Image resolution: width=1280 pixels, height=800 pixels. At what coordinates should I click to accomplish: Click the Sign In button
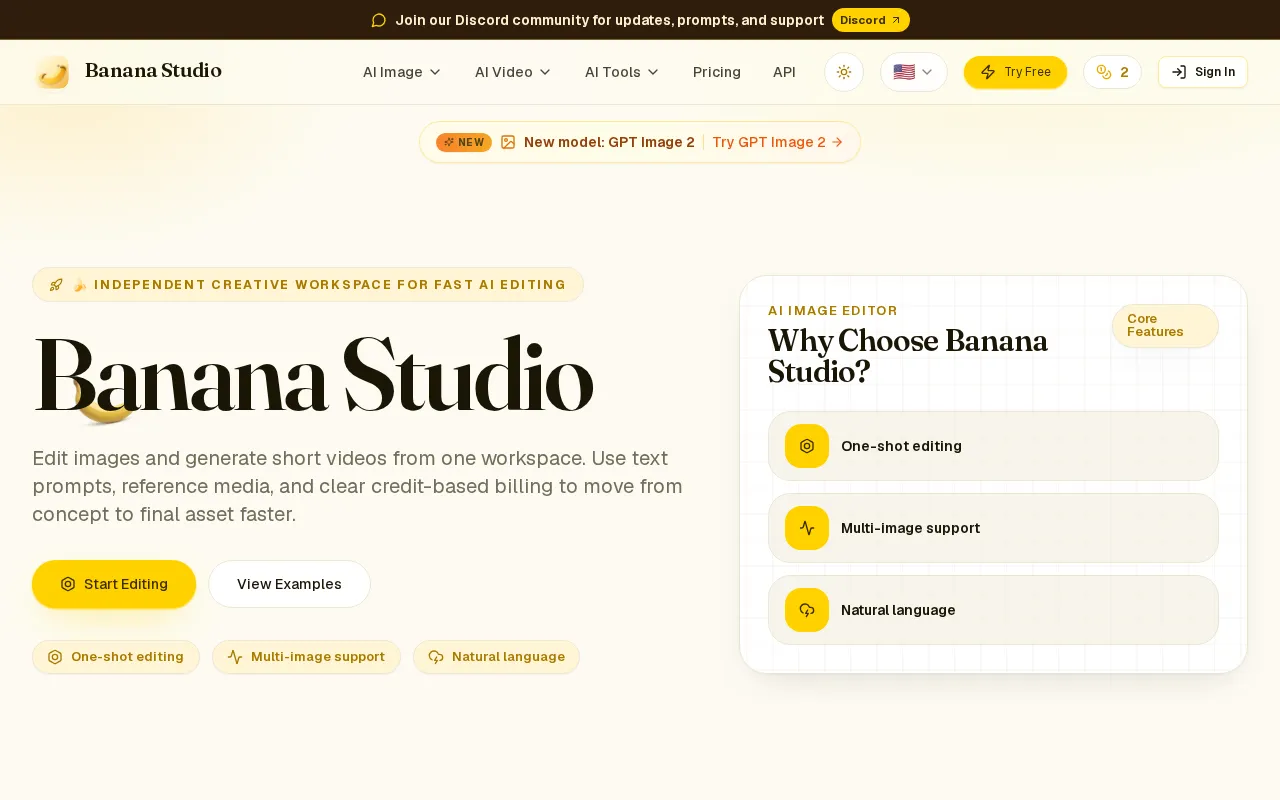(1203, 72)
